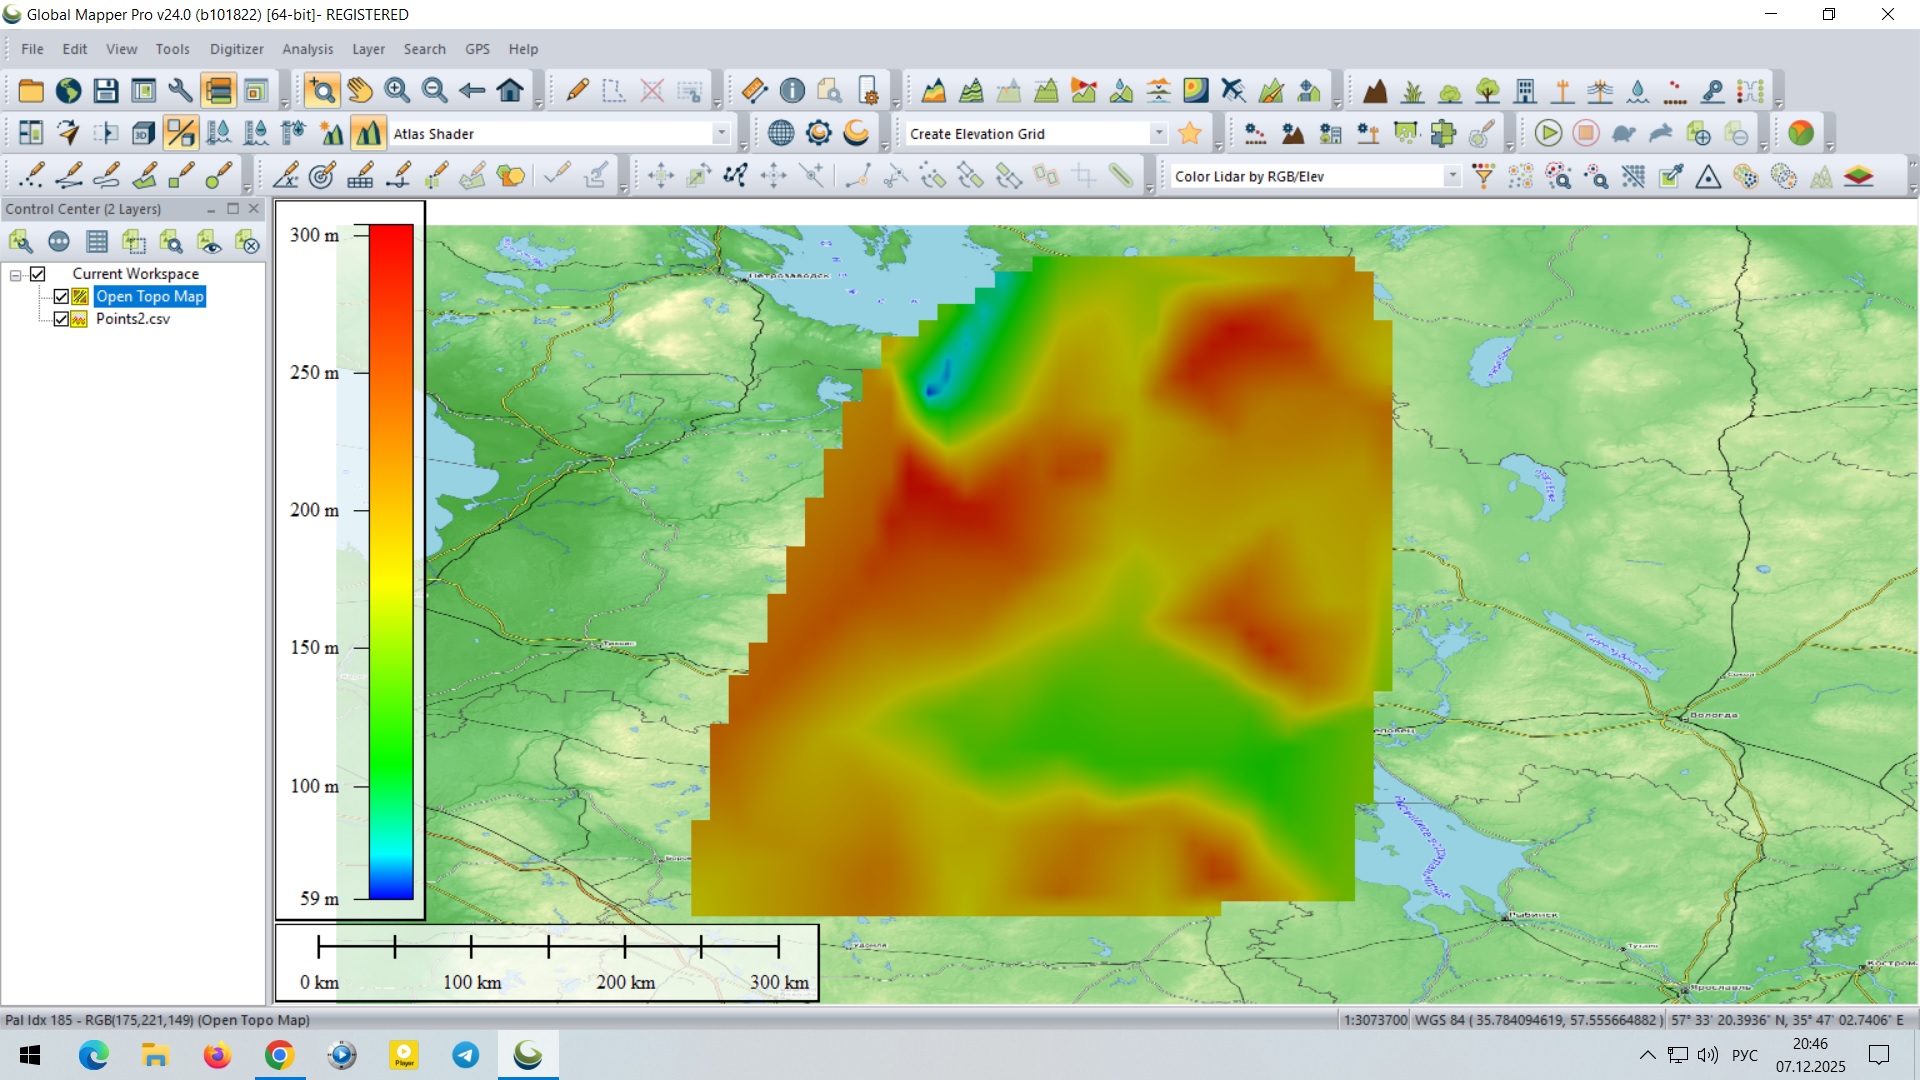Open the Color Lidar by RGB/Elev dropdown
Viewport: 1920px width, 1080px height.
pos(1452,176)
